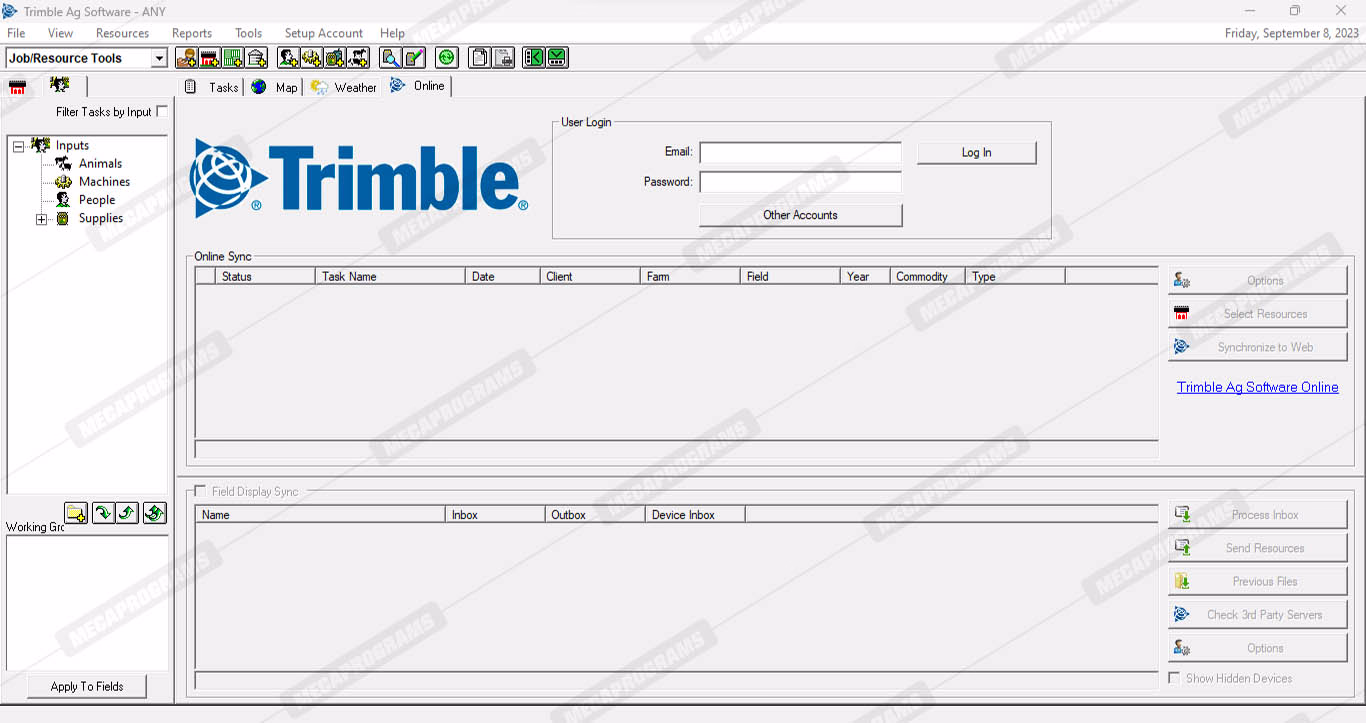
Task: Open the File menu
Action: [x=16, y=33]
